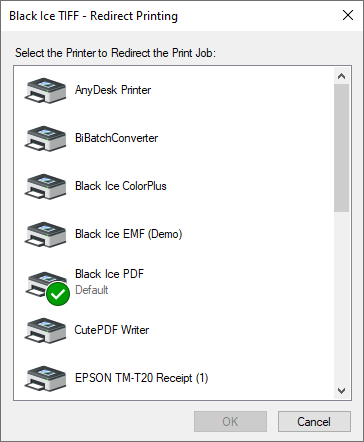Choose the Black Ice ColorPlus printer icon
Image resolution: width=364 pixels, height=442 pixels.
(x=45, y=186)
